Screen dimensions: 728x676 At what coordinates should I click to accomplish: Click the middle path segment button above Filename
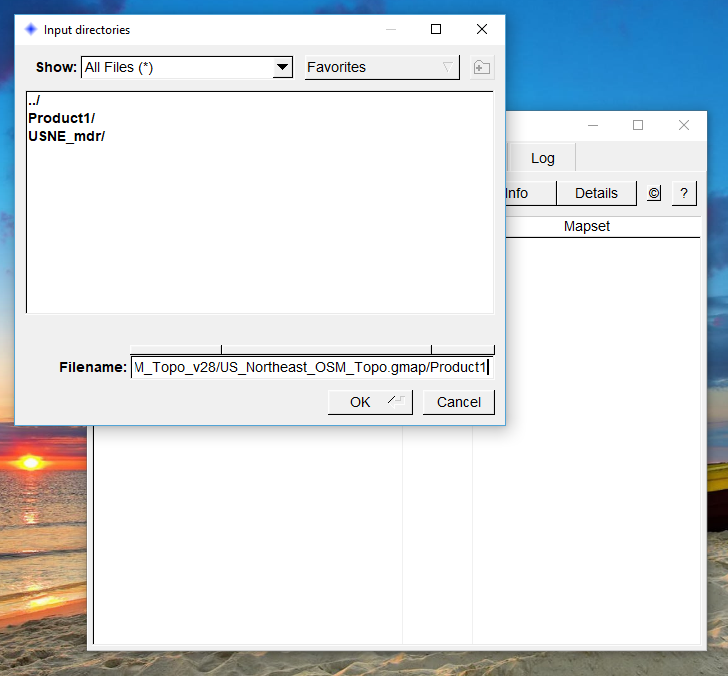tap(326, 350)
